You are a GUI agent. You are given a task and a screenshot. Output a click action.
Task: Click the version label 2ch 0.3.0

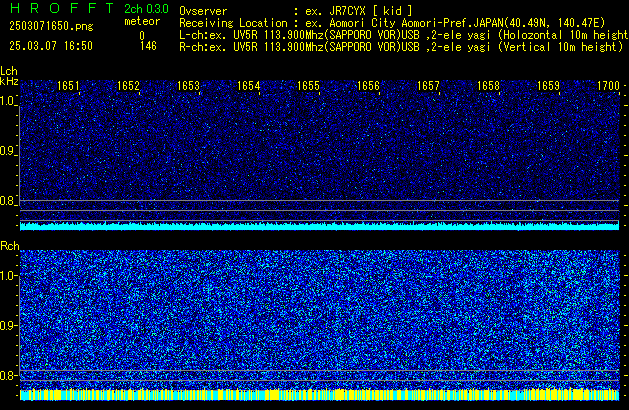146,9
